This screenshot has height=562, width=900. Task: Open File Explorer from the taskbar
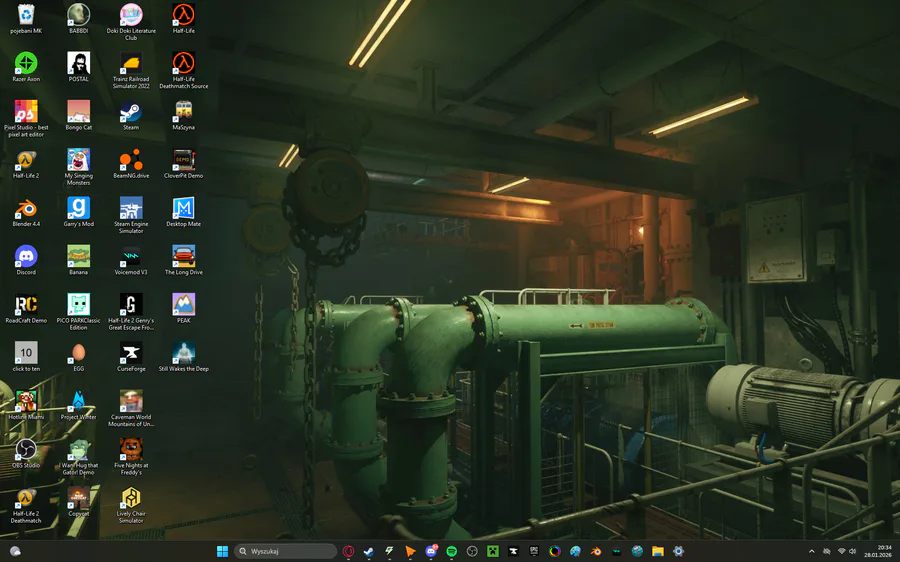tap(658, 551)
